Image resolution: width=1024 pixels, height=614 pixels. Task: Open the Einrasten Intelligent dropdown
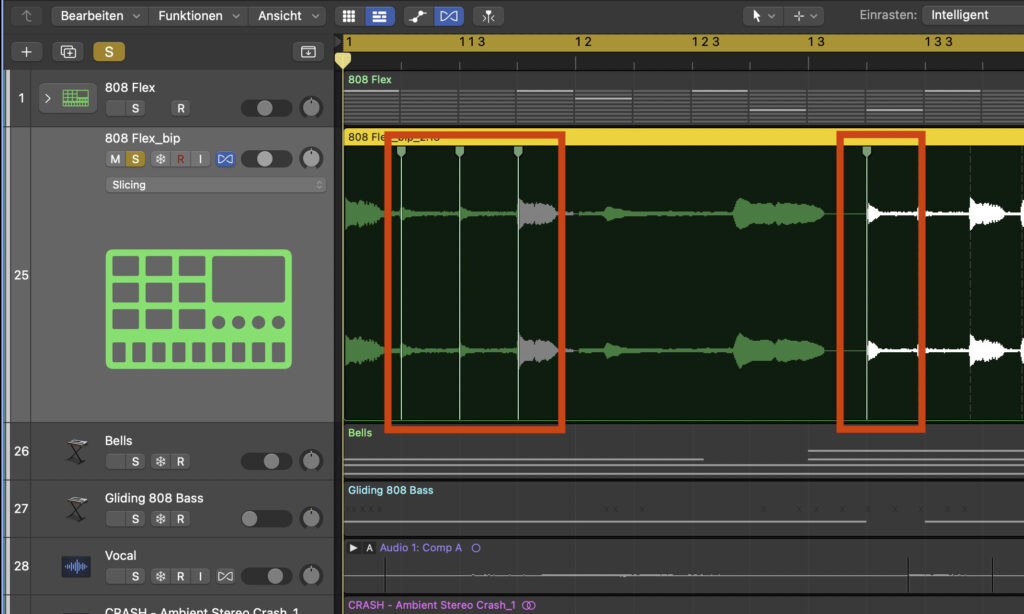tap(973, 15)
